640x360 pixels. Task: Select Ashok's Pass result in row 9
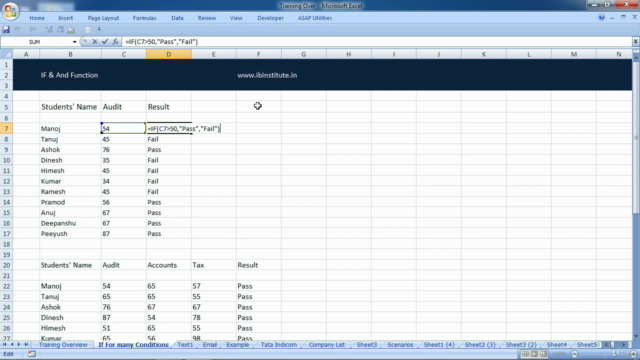(x=169, y=150)
